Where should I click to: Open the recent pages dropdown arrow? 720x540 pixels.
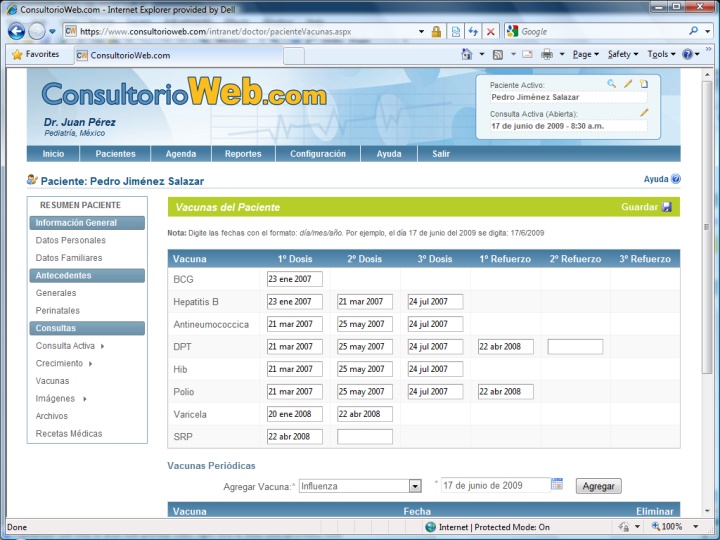click(x=52, y=32)
